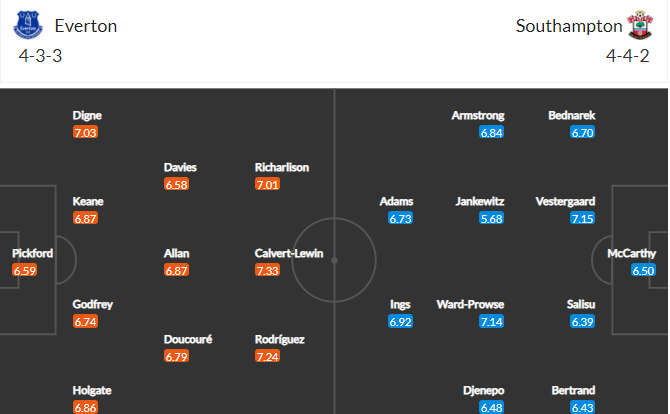The height and width of the screenshot is (414, 670).
Task: Click the Everton club crest icon
Action: (28, 25)
